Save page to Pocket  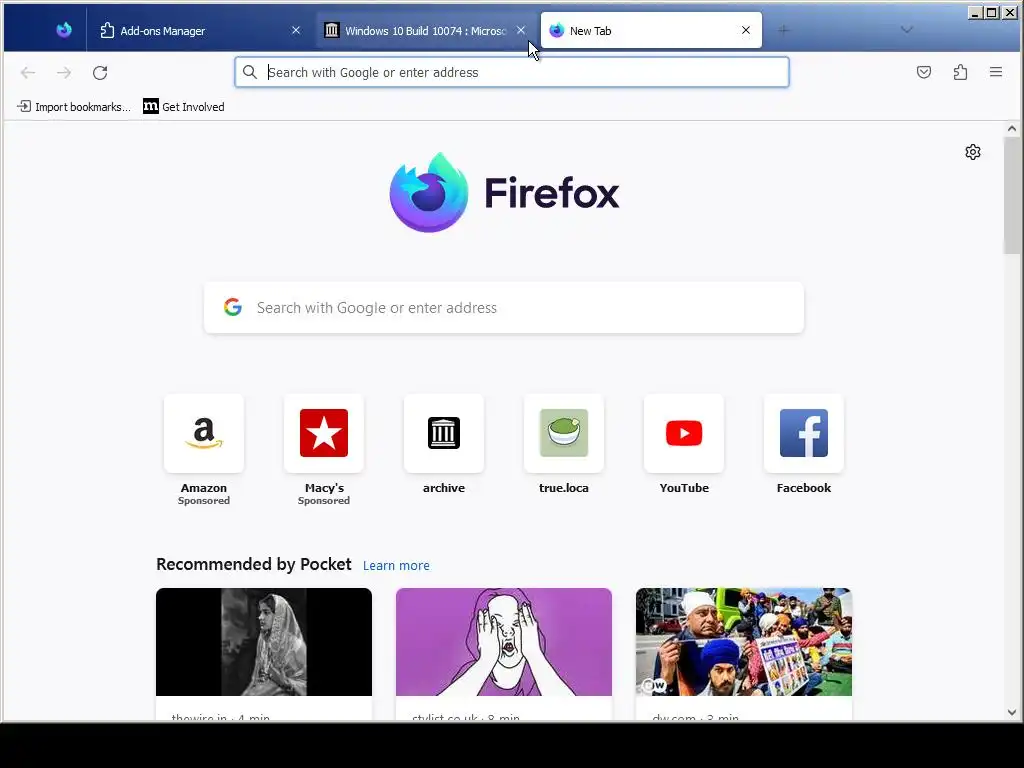[923, 72]
